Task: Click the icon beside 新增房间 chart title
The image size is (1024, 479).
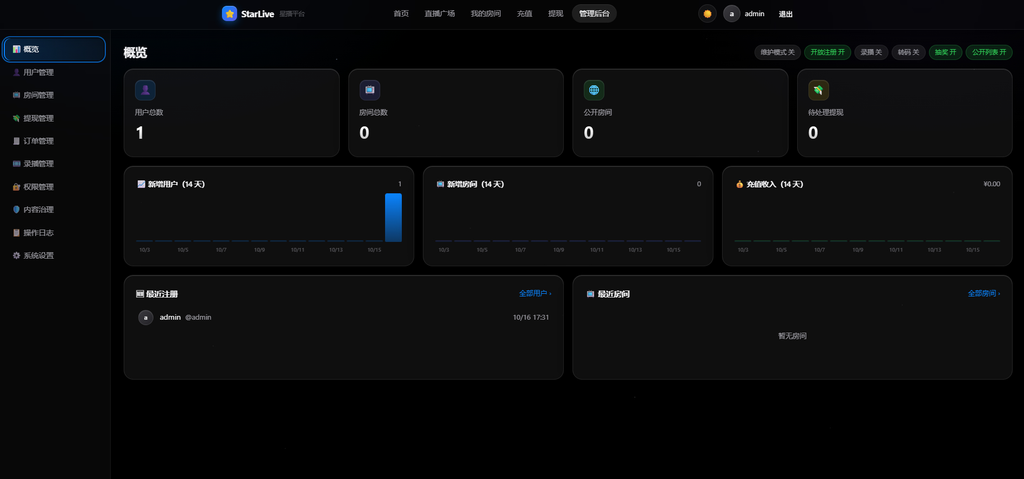Action: tap(440, 184)
